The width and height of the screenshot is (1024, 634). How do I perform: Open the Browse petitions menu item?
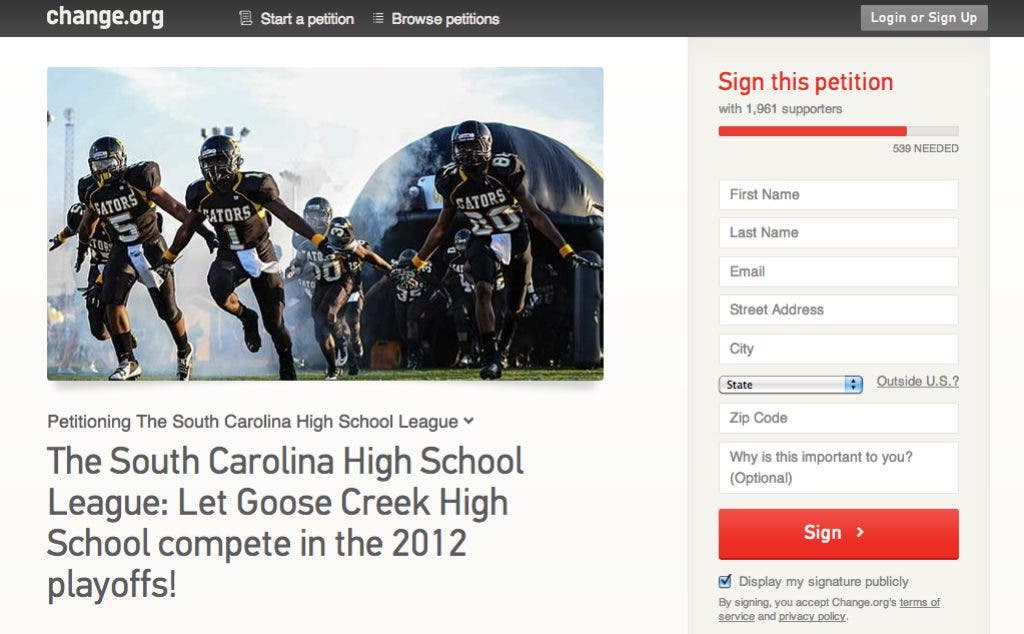(436, 18)
